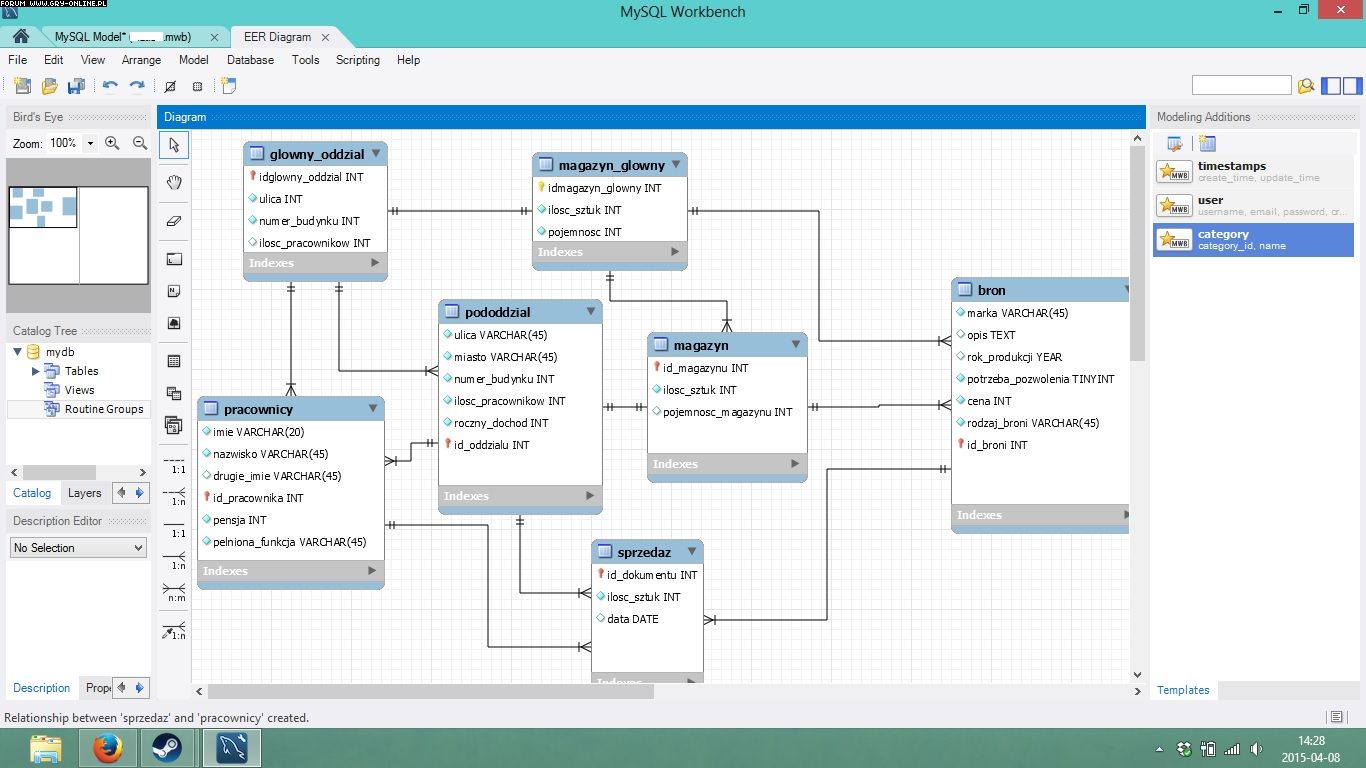Collapse the mydb schema tree node
This screenshot has width=1366, height=768.
[x=17, y=352]
